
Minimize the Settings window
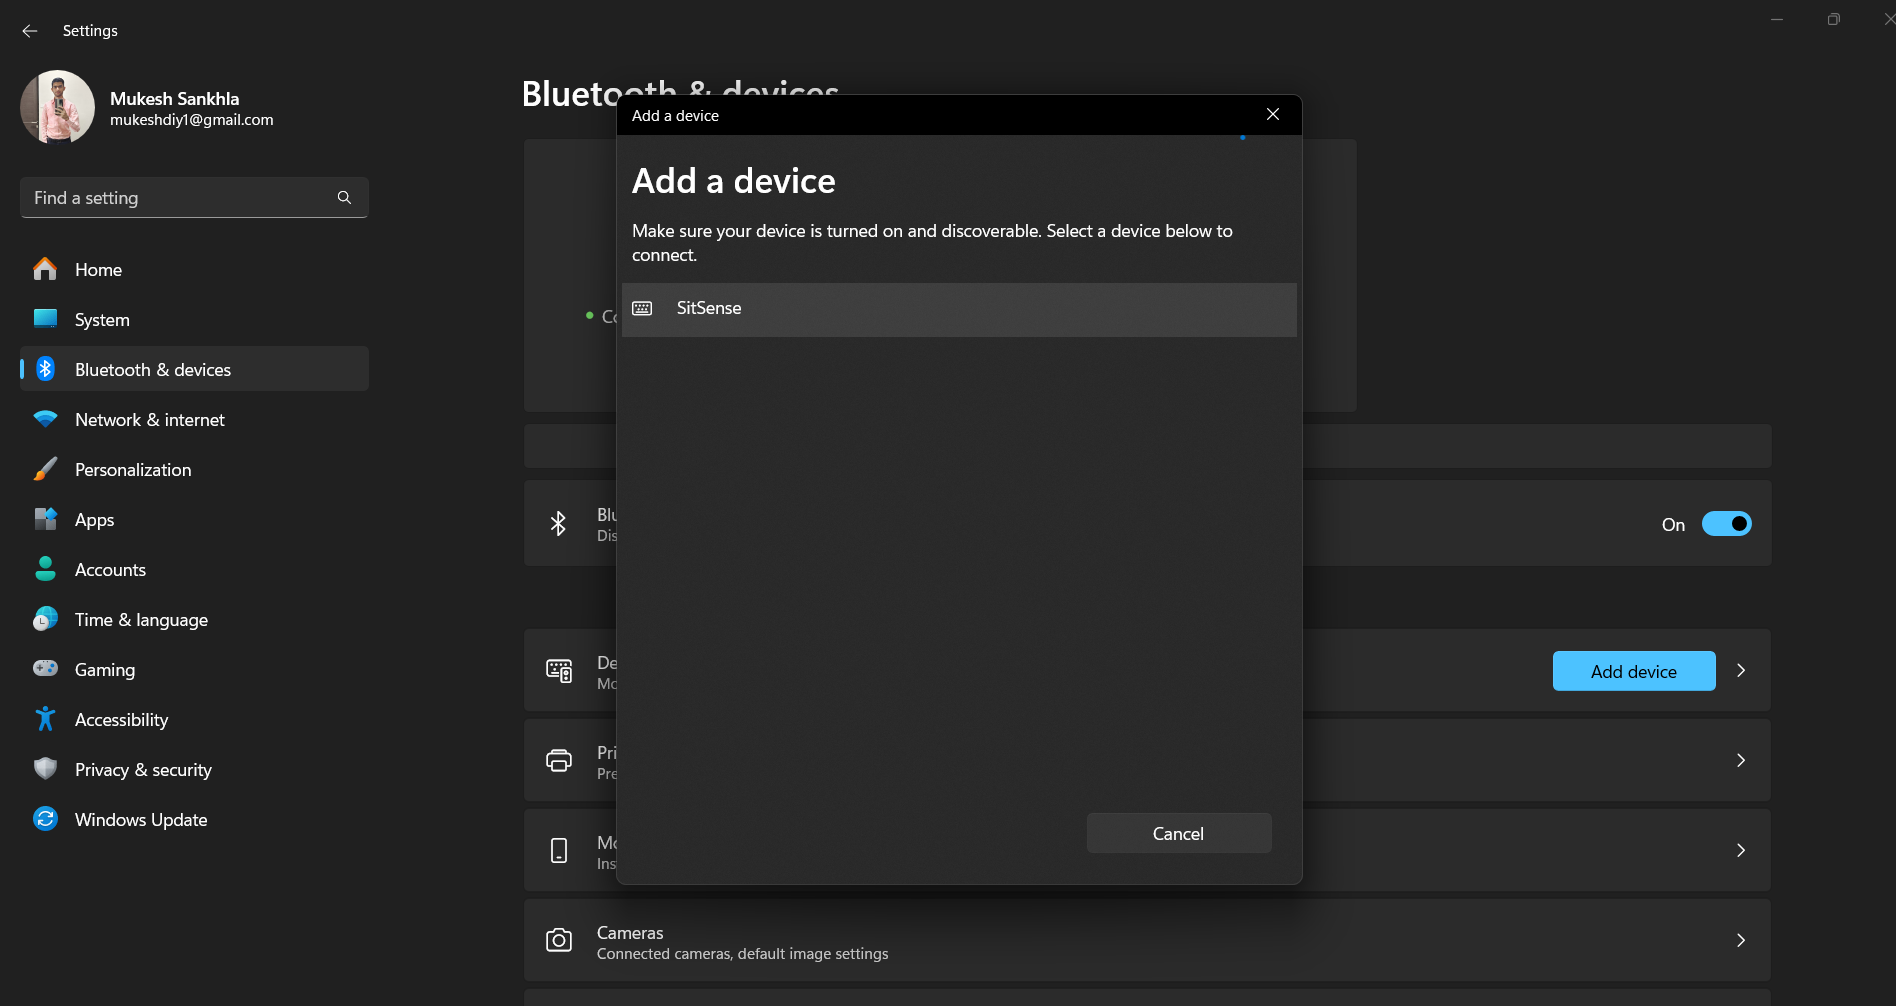pos(1777,20)
